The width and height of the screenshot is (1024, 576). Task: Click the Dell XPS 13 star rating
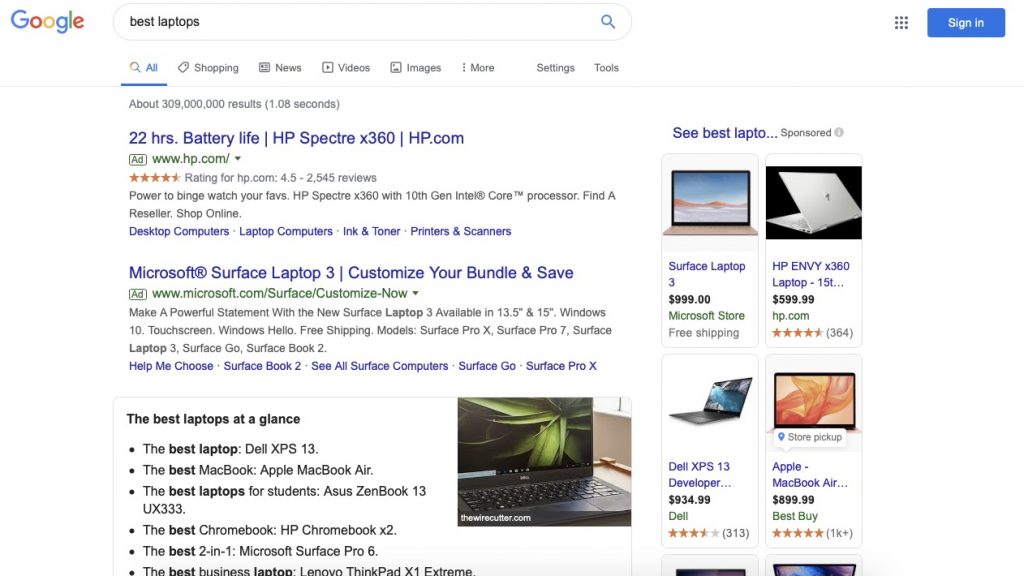click(694, 533)
